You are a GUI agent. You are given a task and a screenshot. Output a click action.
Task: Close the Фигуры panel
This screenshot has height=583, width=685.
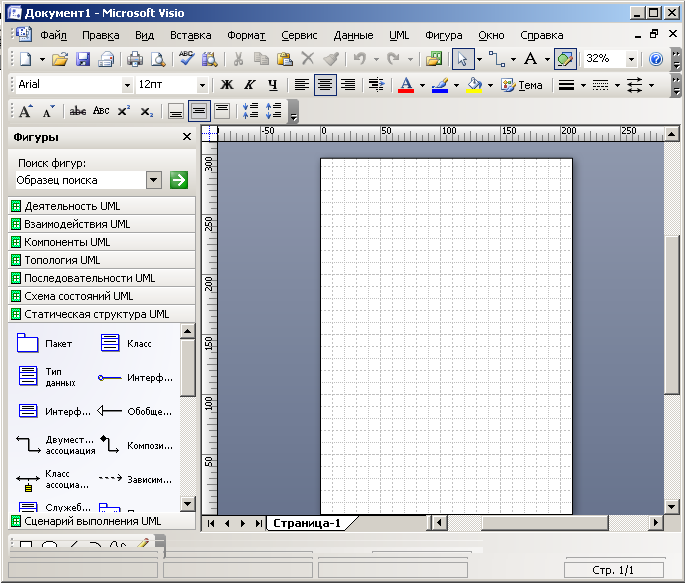(187, 137)
